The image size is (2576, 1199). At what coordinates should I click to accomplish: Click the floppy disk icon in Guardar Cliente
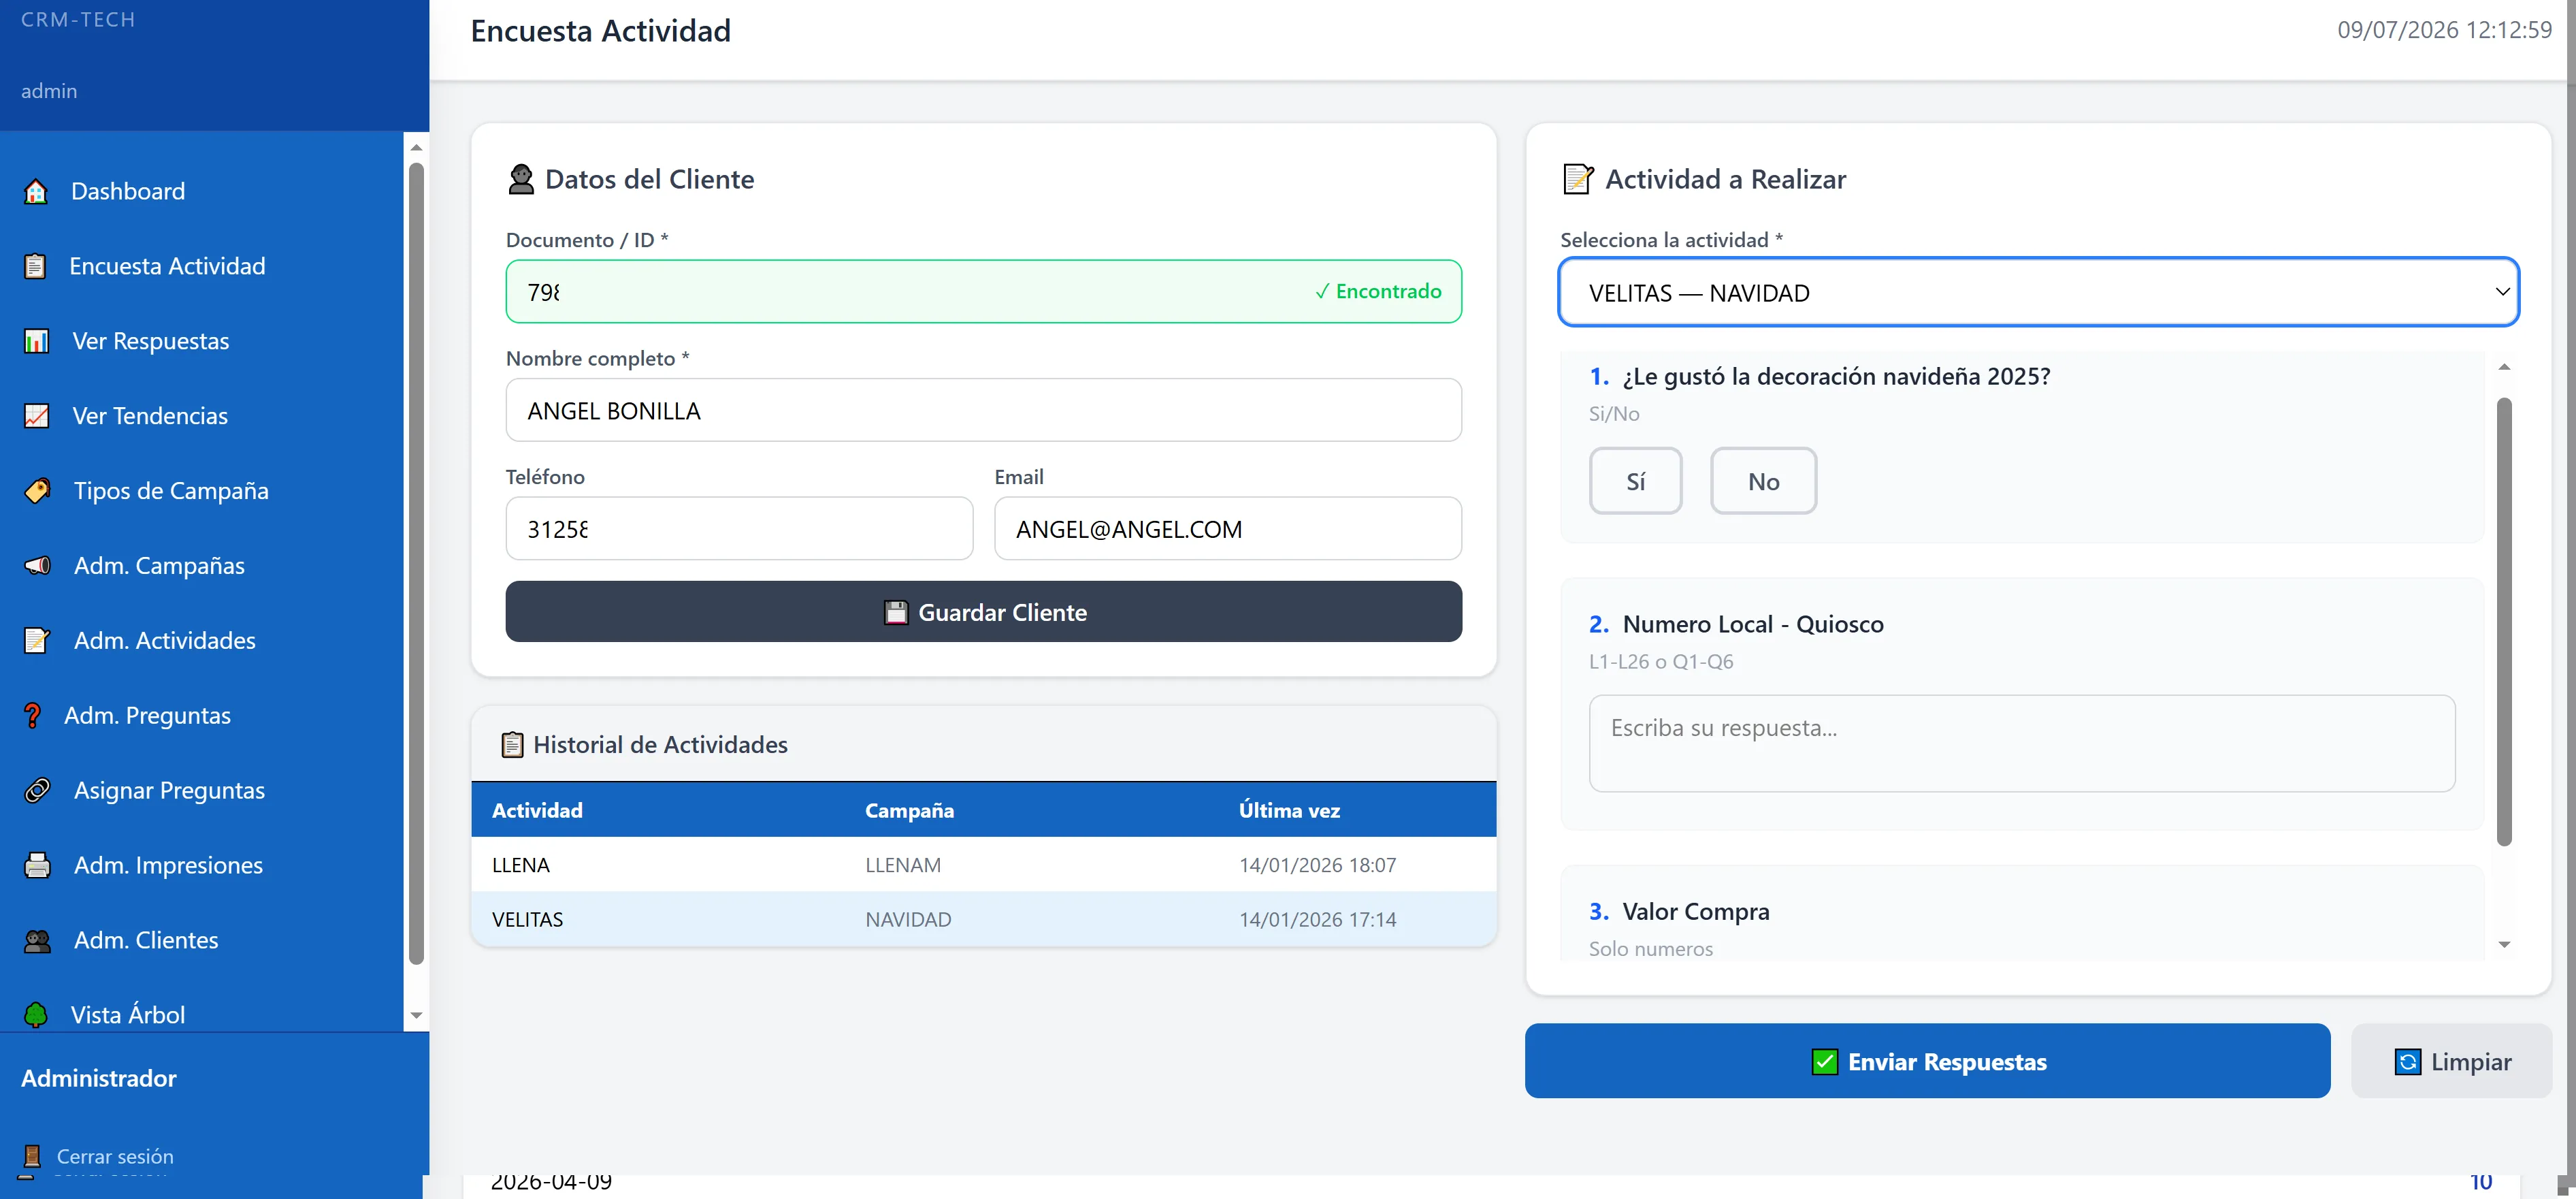coord(896,613)
